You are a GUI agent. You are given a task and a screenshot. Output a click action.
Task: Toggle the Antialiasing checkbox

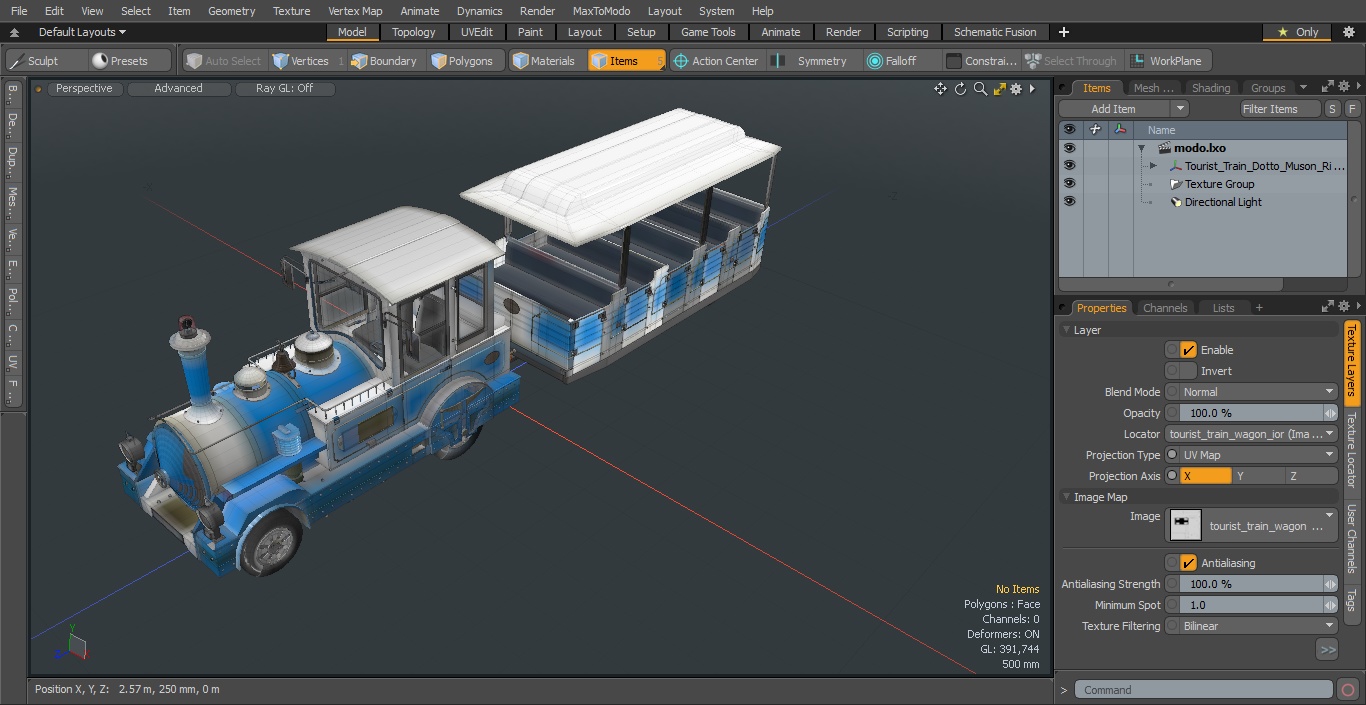[x=1188, y=563]
